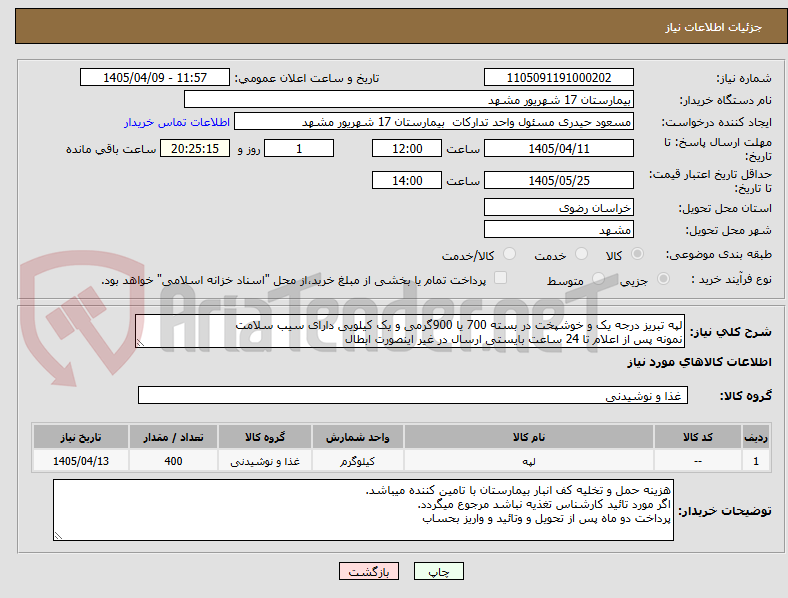788x598 pixels.
Task: Click the چاپ (print) button
Action: click(x=438, y=571)
